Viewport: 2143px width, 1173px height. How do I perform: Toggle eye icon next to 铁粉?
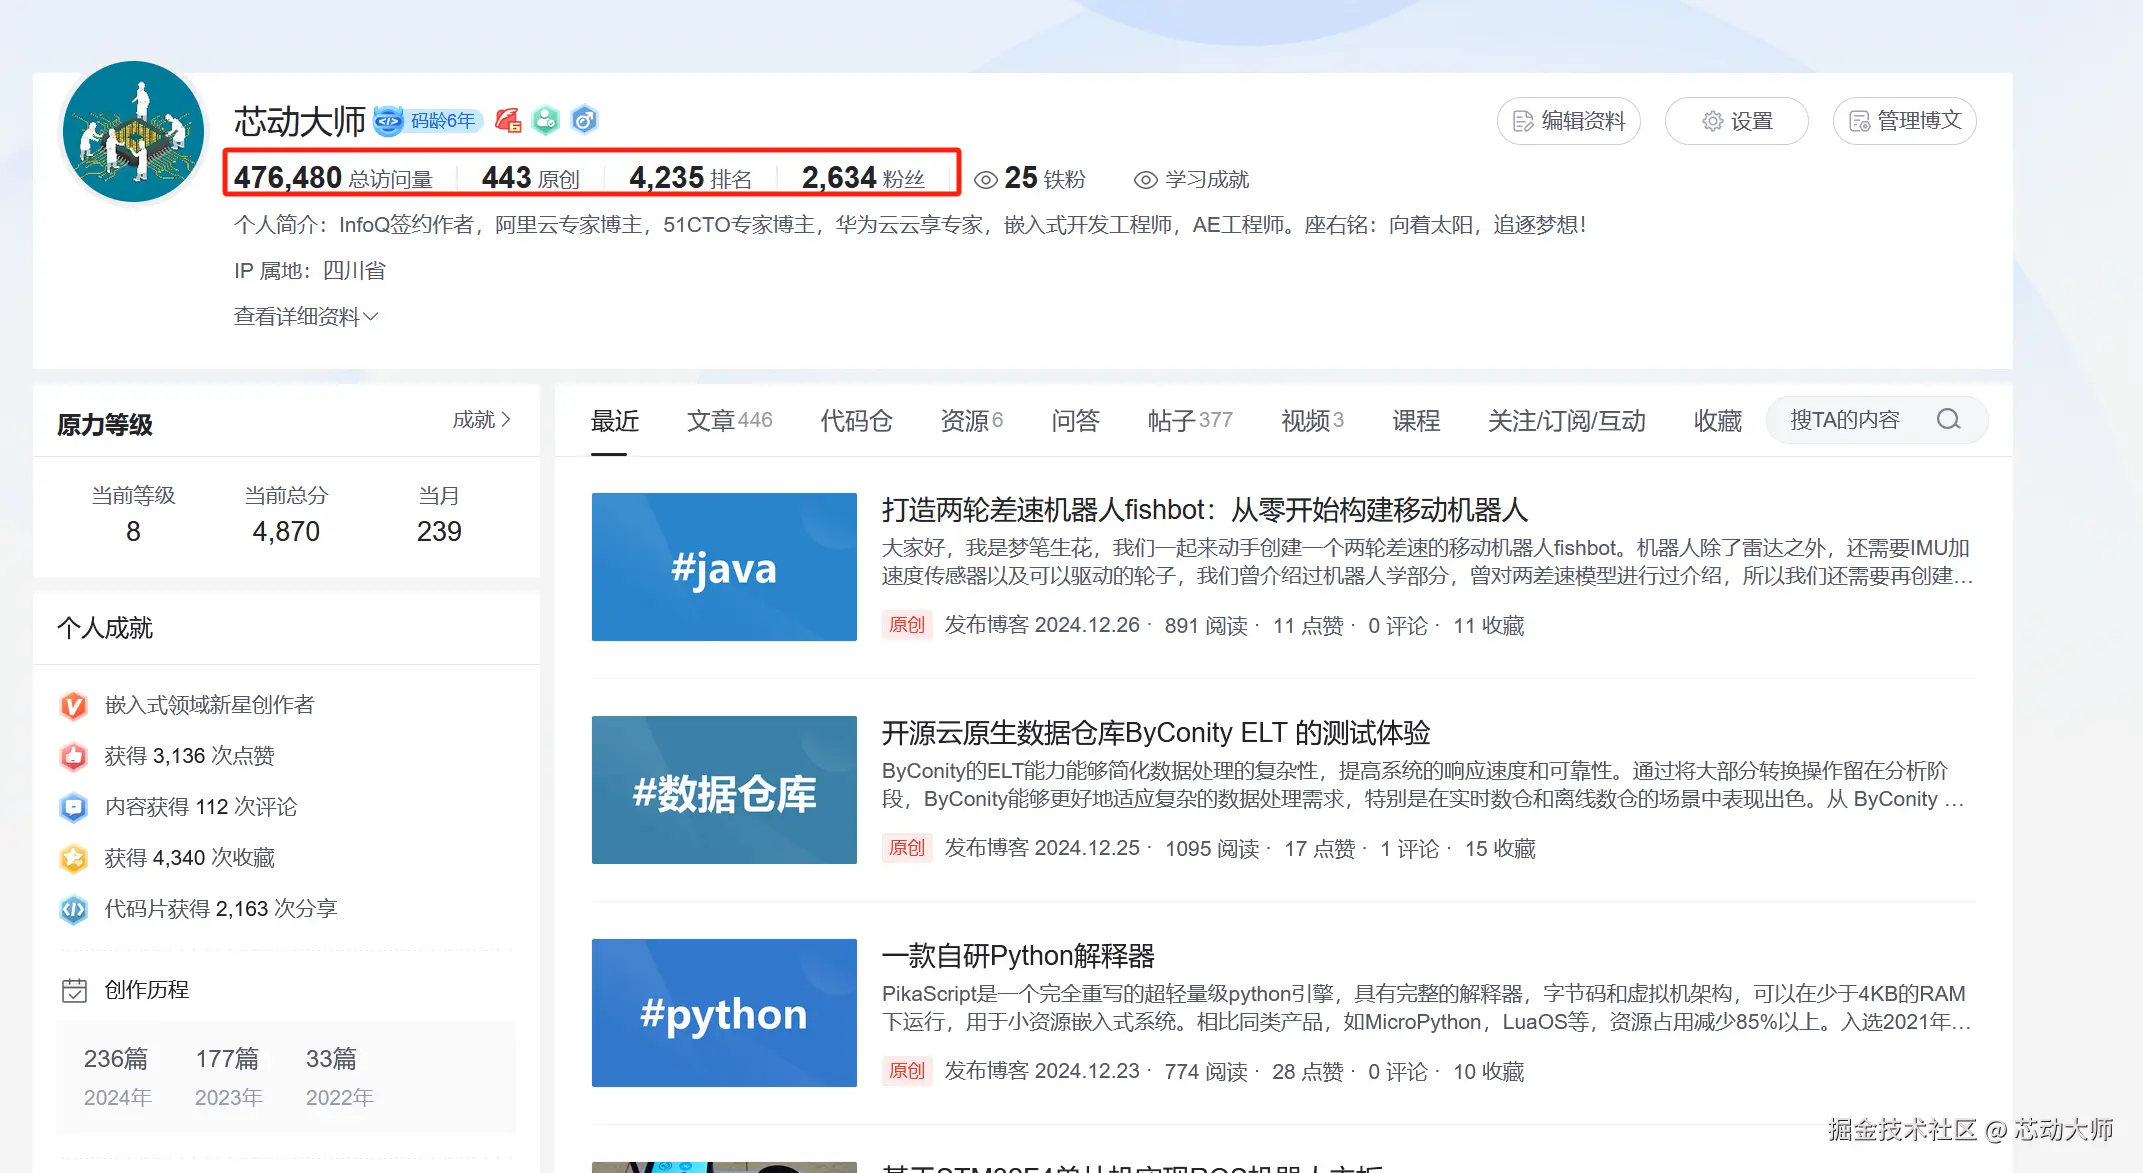point(986,180)
